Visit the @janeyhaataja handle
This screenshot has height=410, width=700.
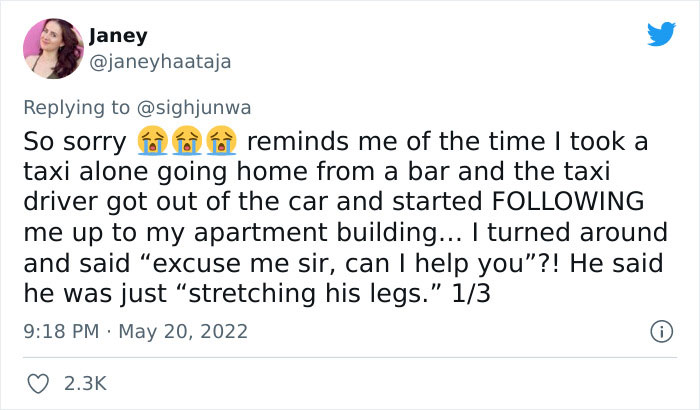160,62
